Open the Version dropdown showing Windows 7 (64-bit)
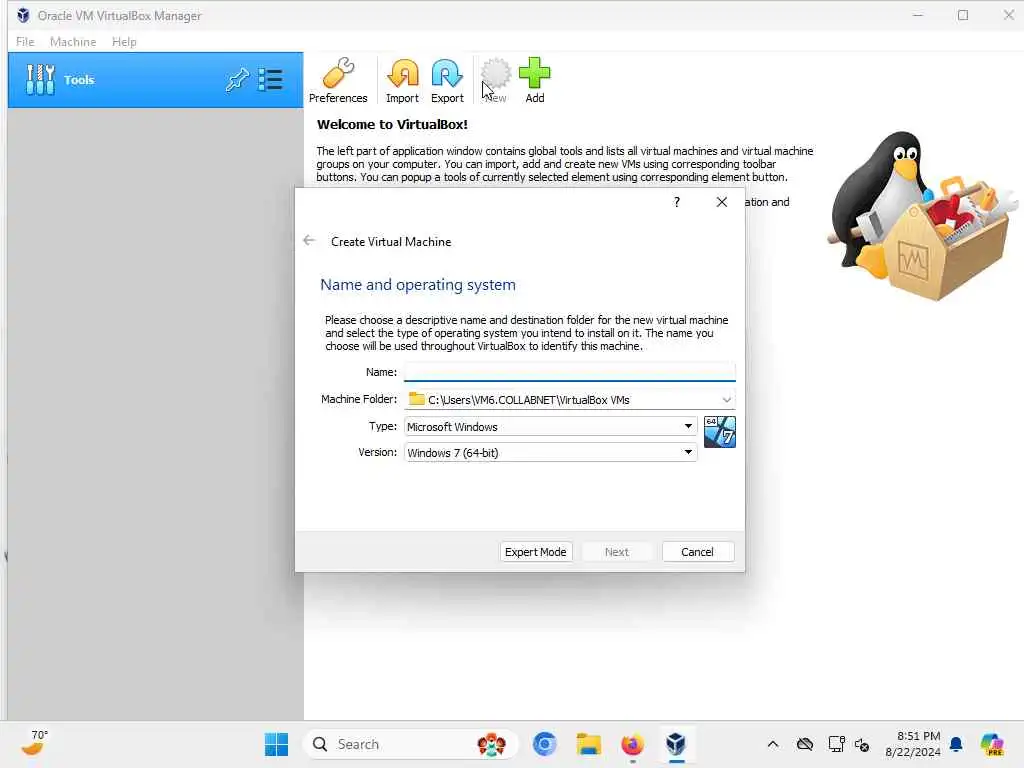Image resolution: width=1024 pixels, height=768 pixels. (x=551, y=453)
